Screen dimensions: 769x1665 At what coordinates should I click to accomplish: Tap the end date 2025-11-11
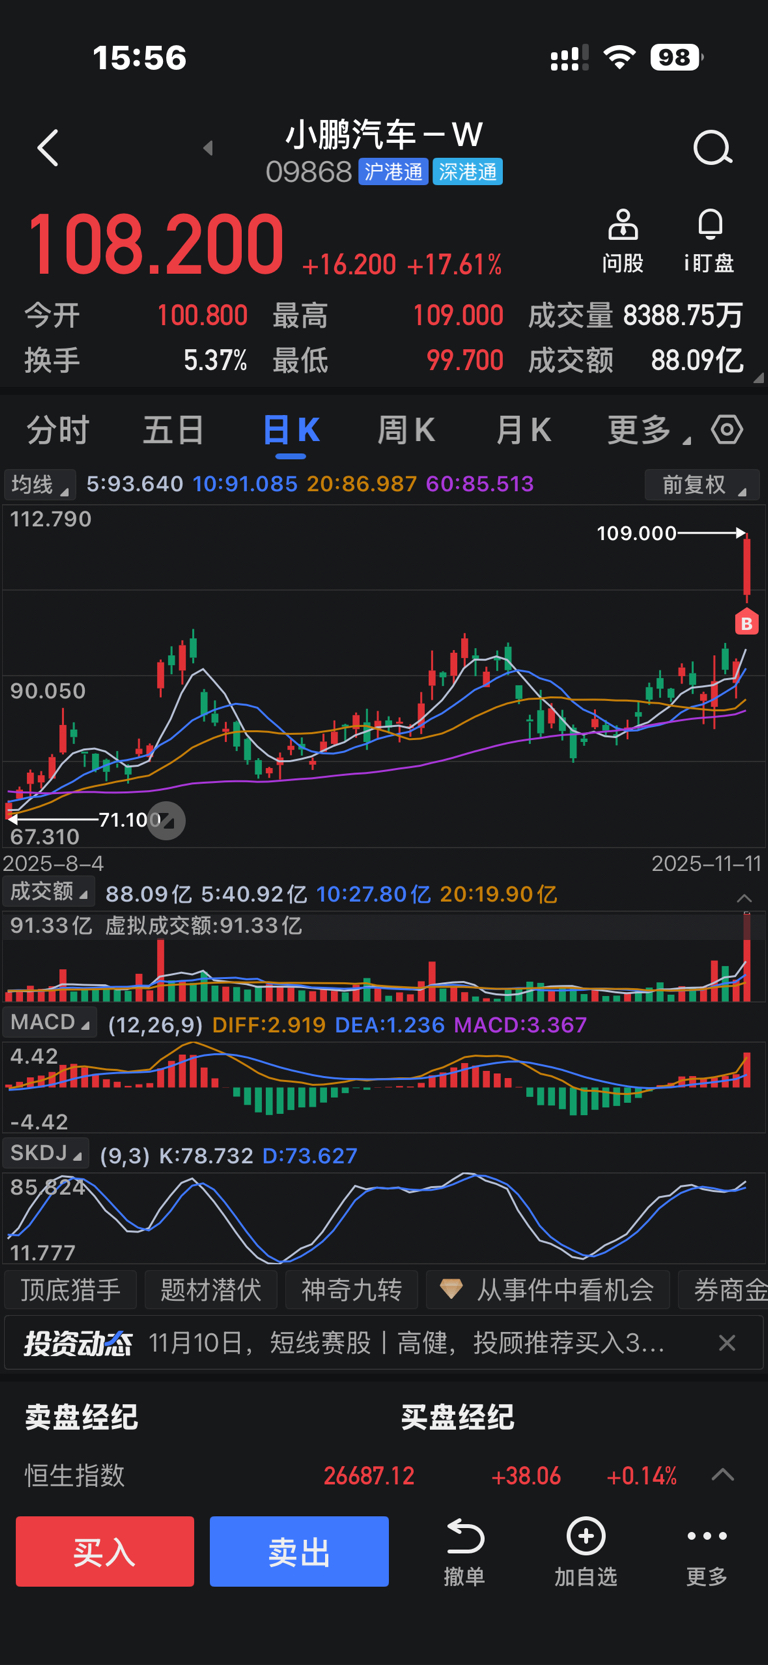pos(707,863)
